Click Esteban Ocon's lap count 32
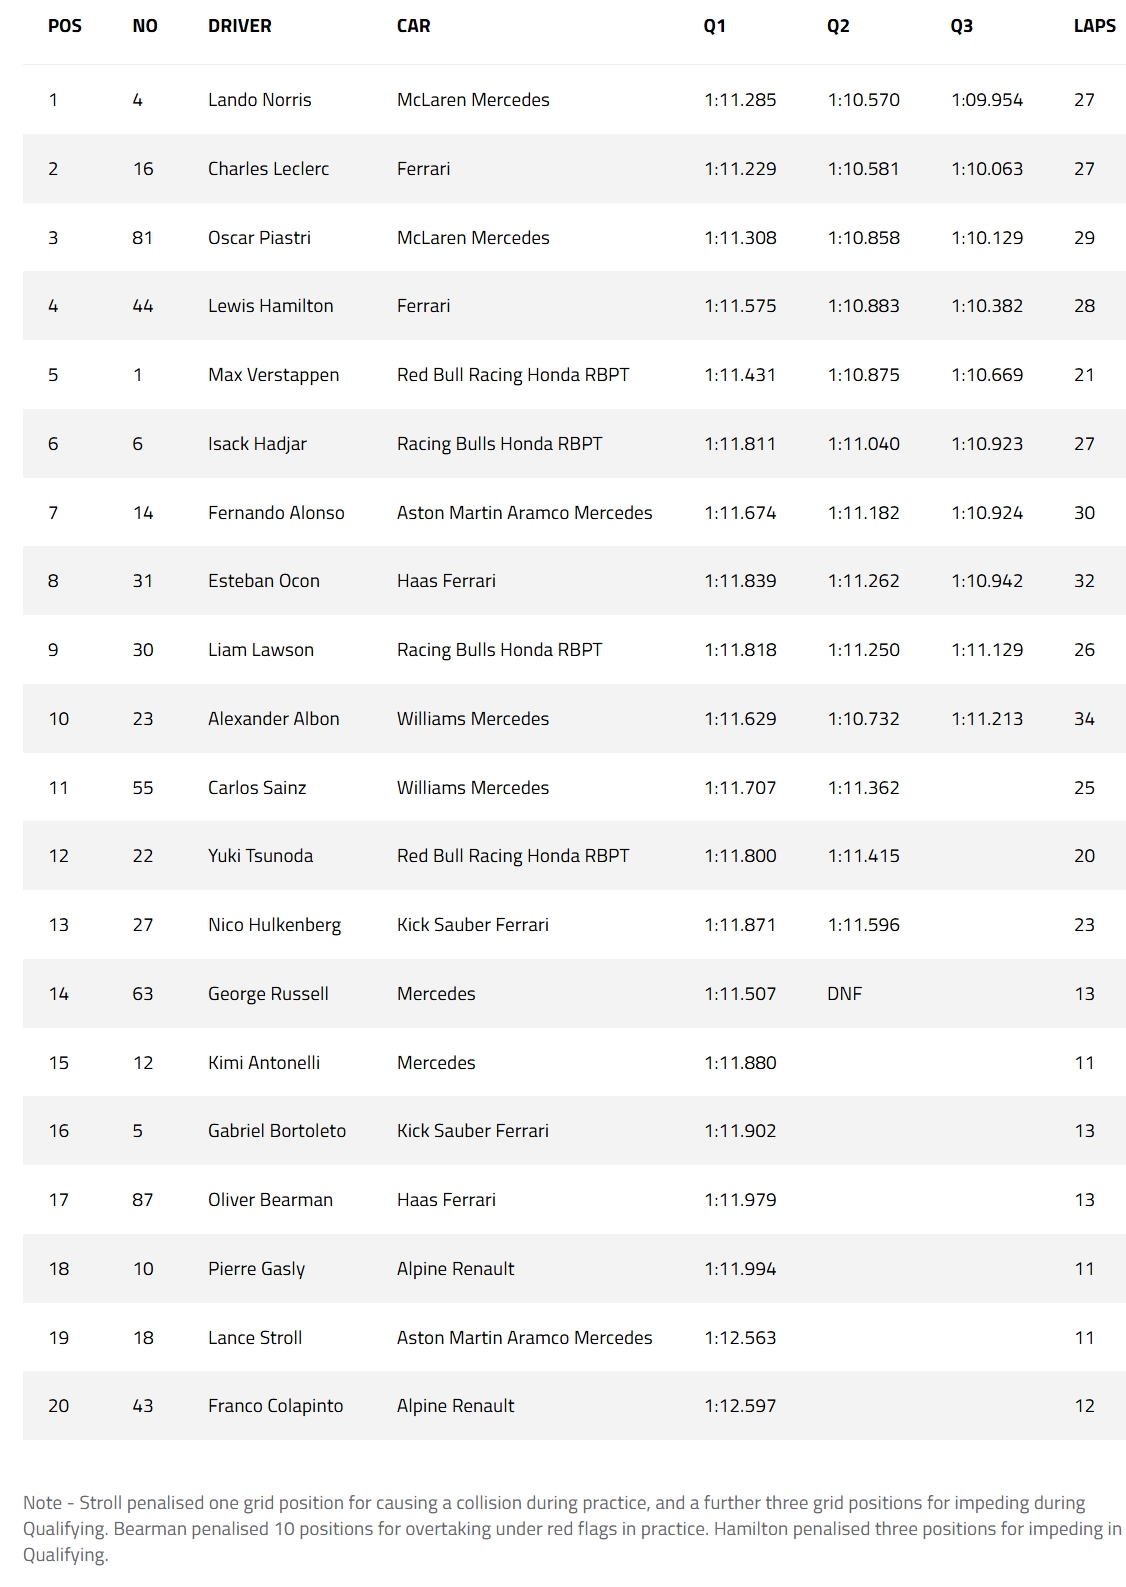 click(1084, 581)
